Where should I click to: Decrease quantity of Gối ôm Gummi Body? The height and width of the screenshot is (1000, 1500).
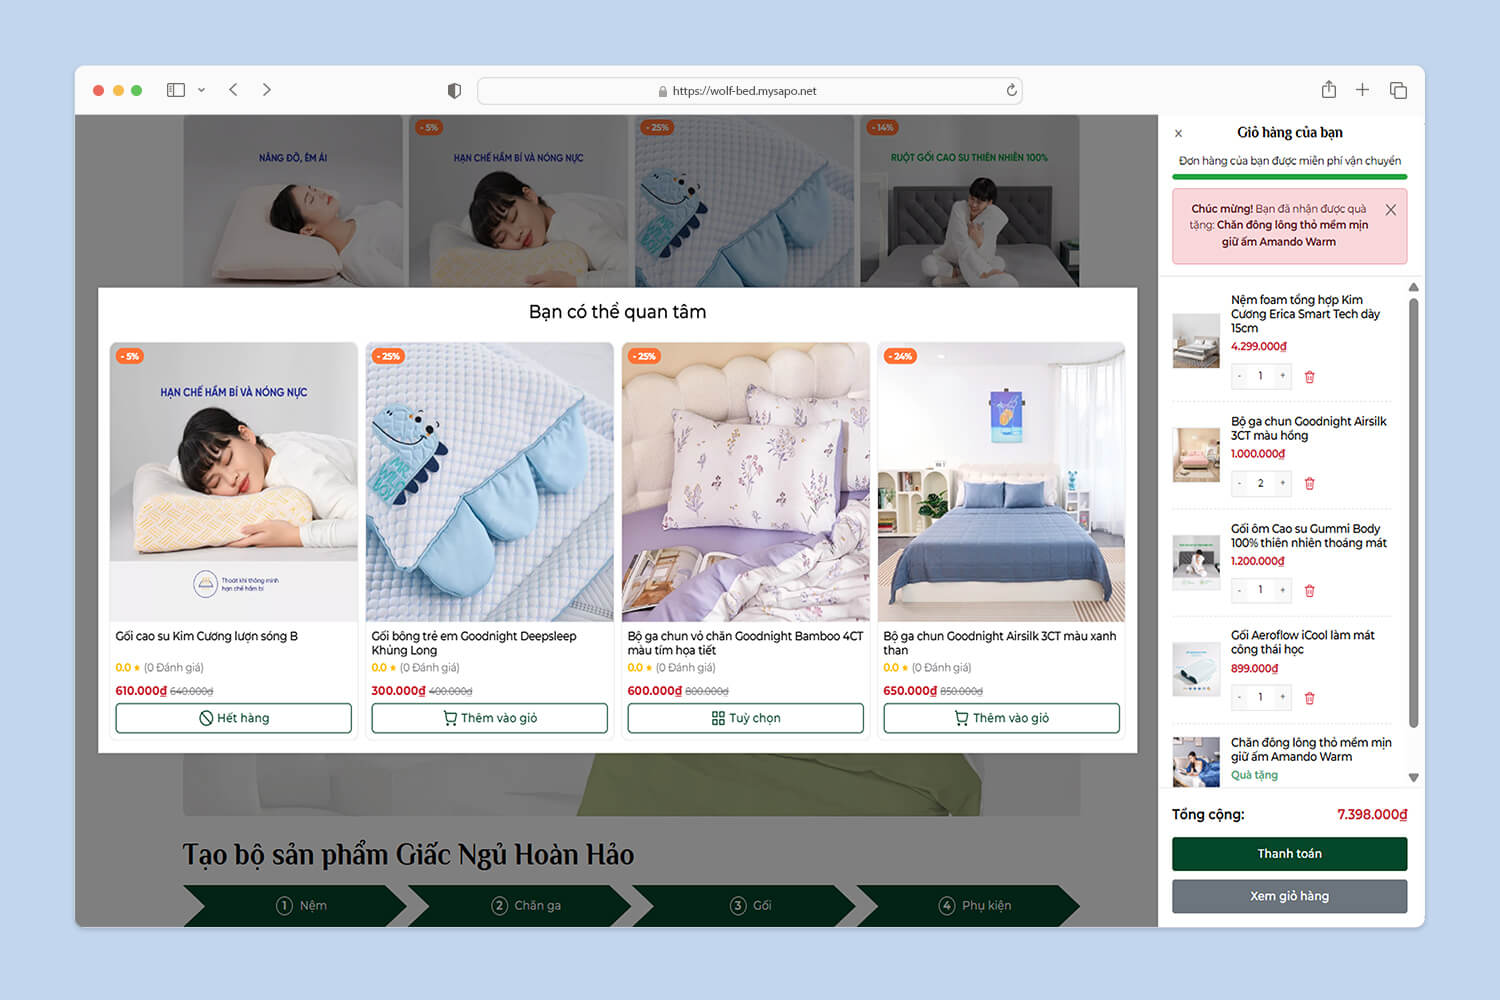(x=1239, y=590)
